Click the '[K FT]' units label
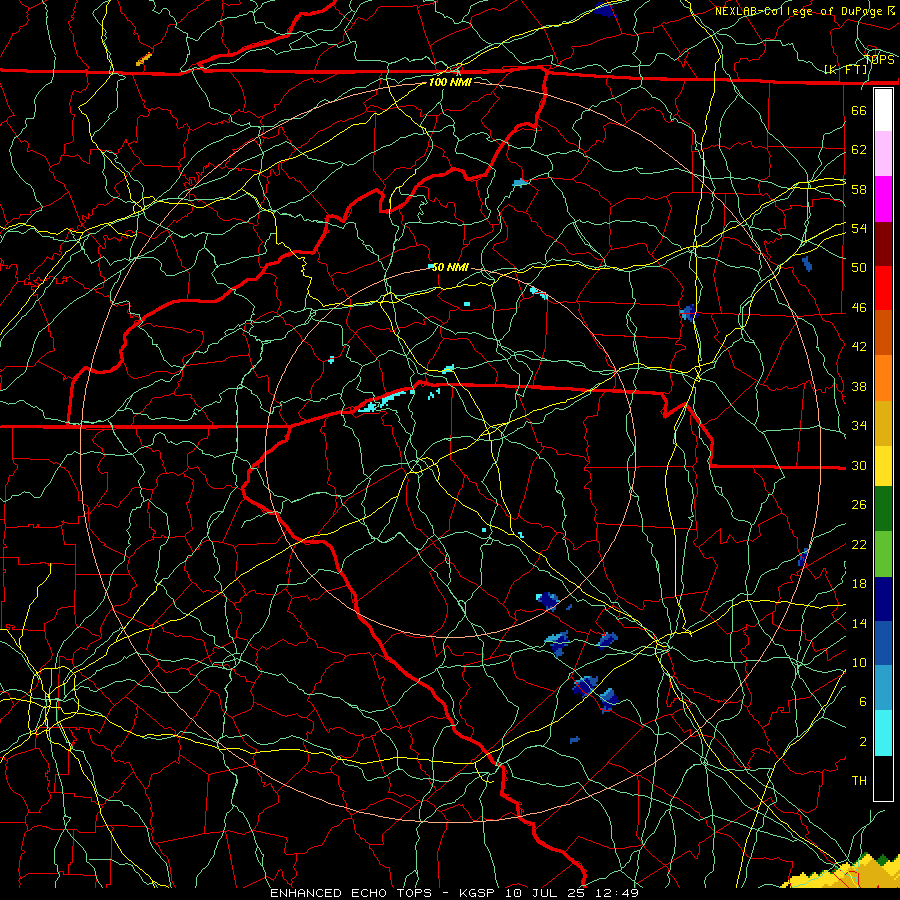Screen dimensions: 900x900 point(846,70)
